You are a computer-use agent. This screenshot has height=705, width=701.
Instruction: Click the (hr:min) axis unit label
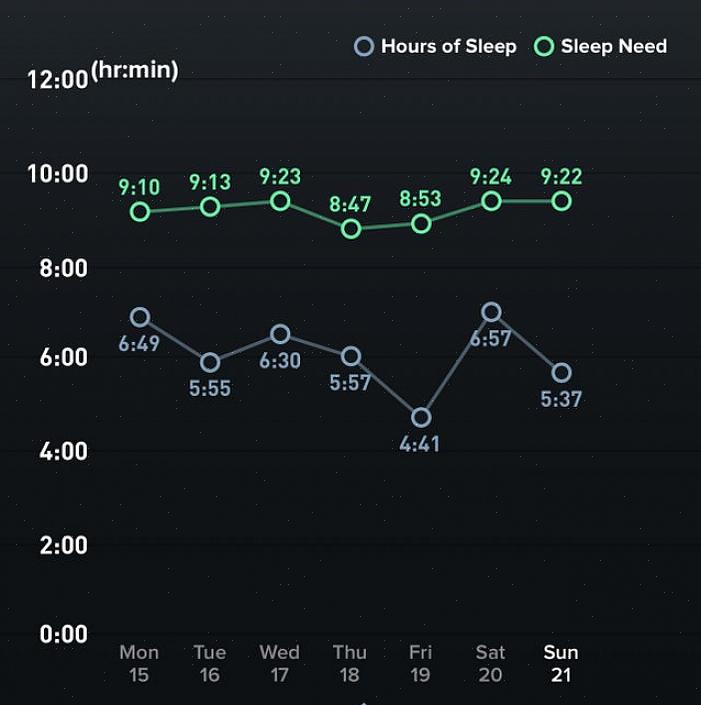tap(134, 71)
